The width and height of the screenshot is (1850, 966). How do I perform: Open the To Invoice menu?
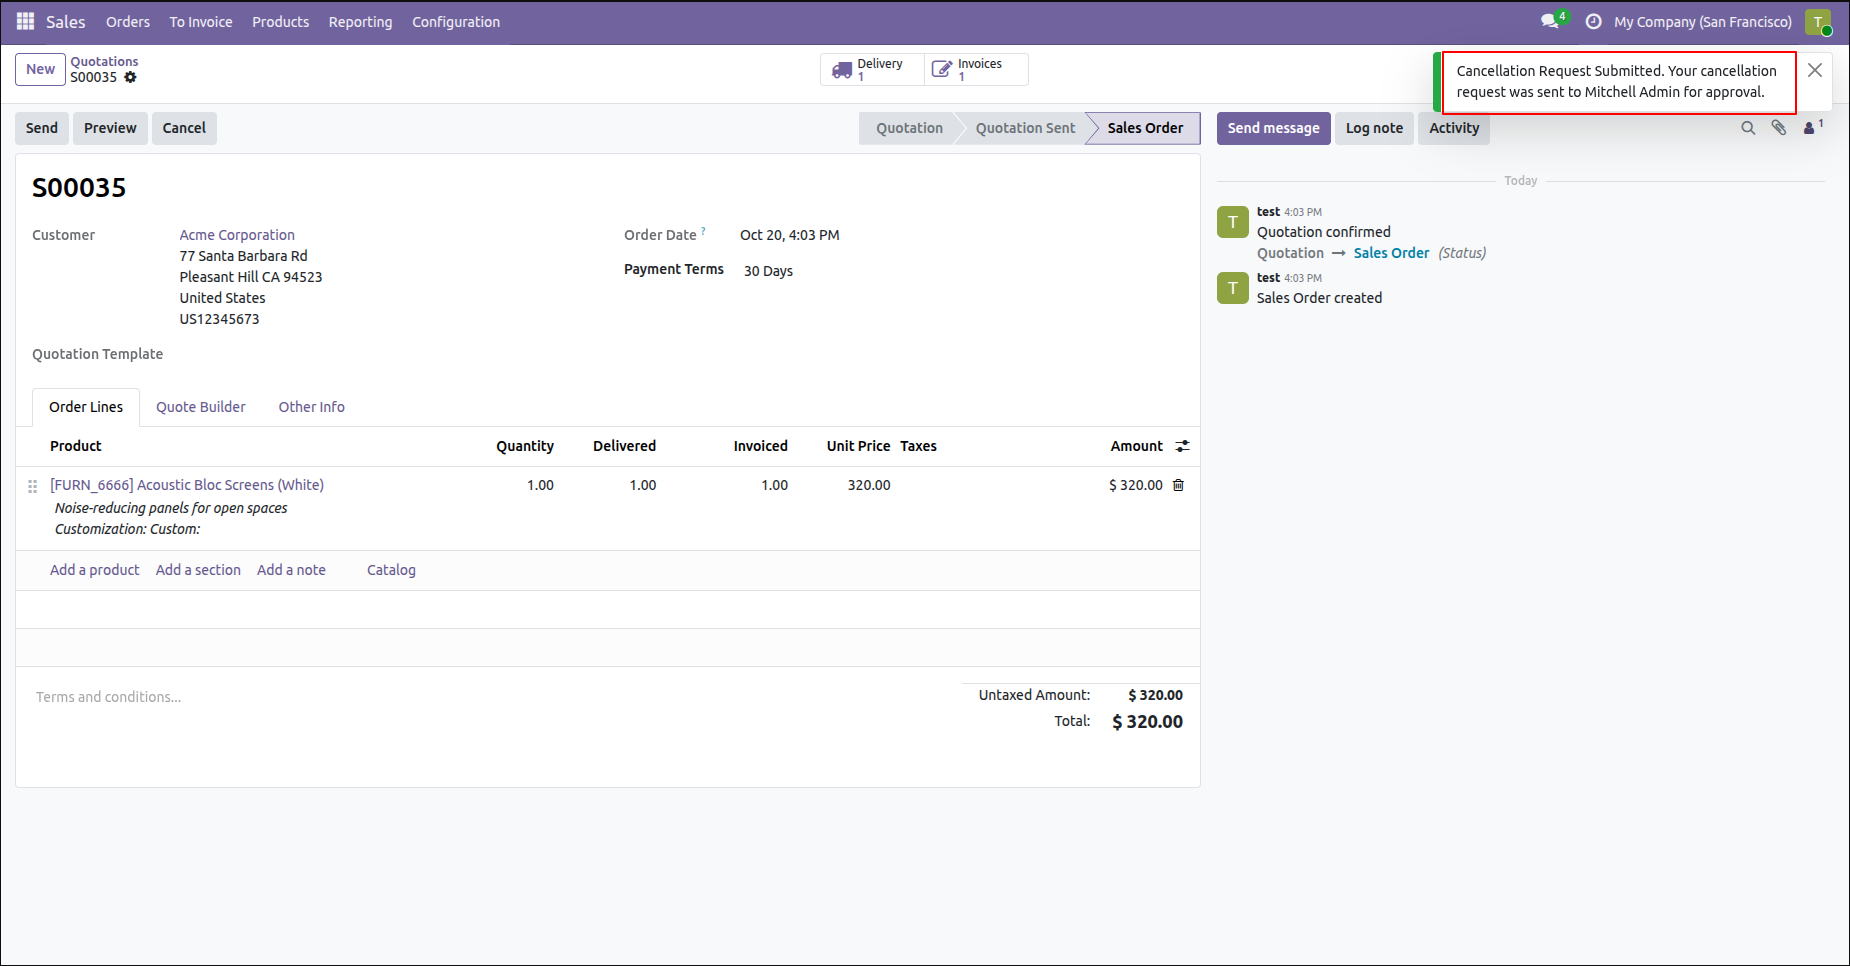[x=201, y=22]
